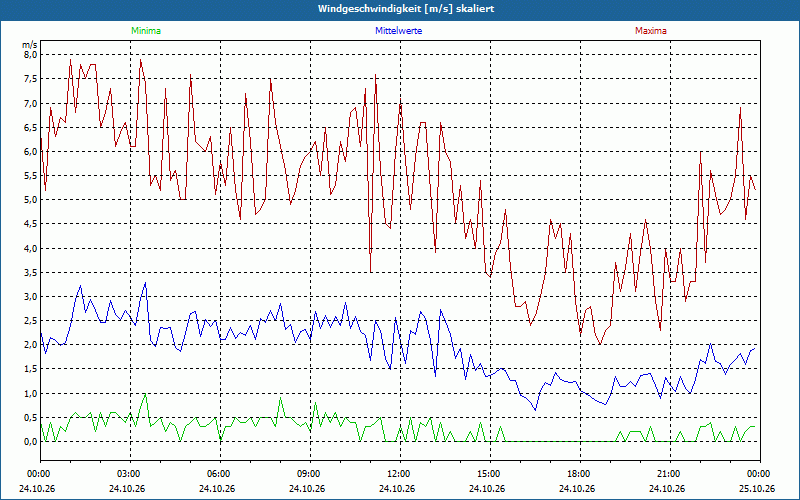Click the 12:00 time label

pos(398,474)
